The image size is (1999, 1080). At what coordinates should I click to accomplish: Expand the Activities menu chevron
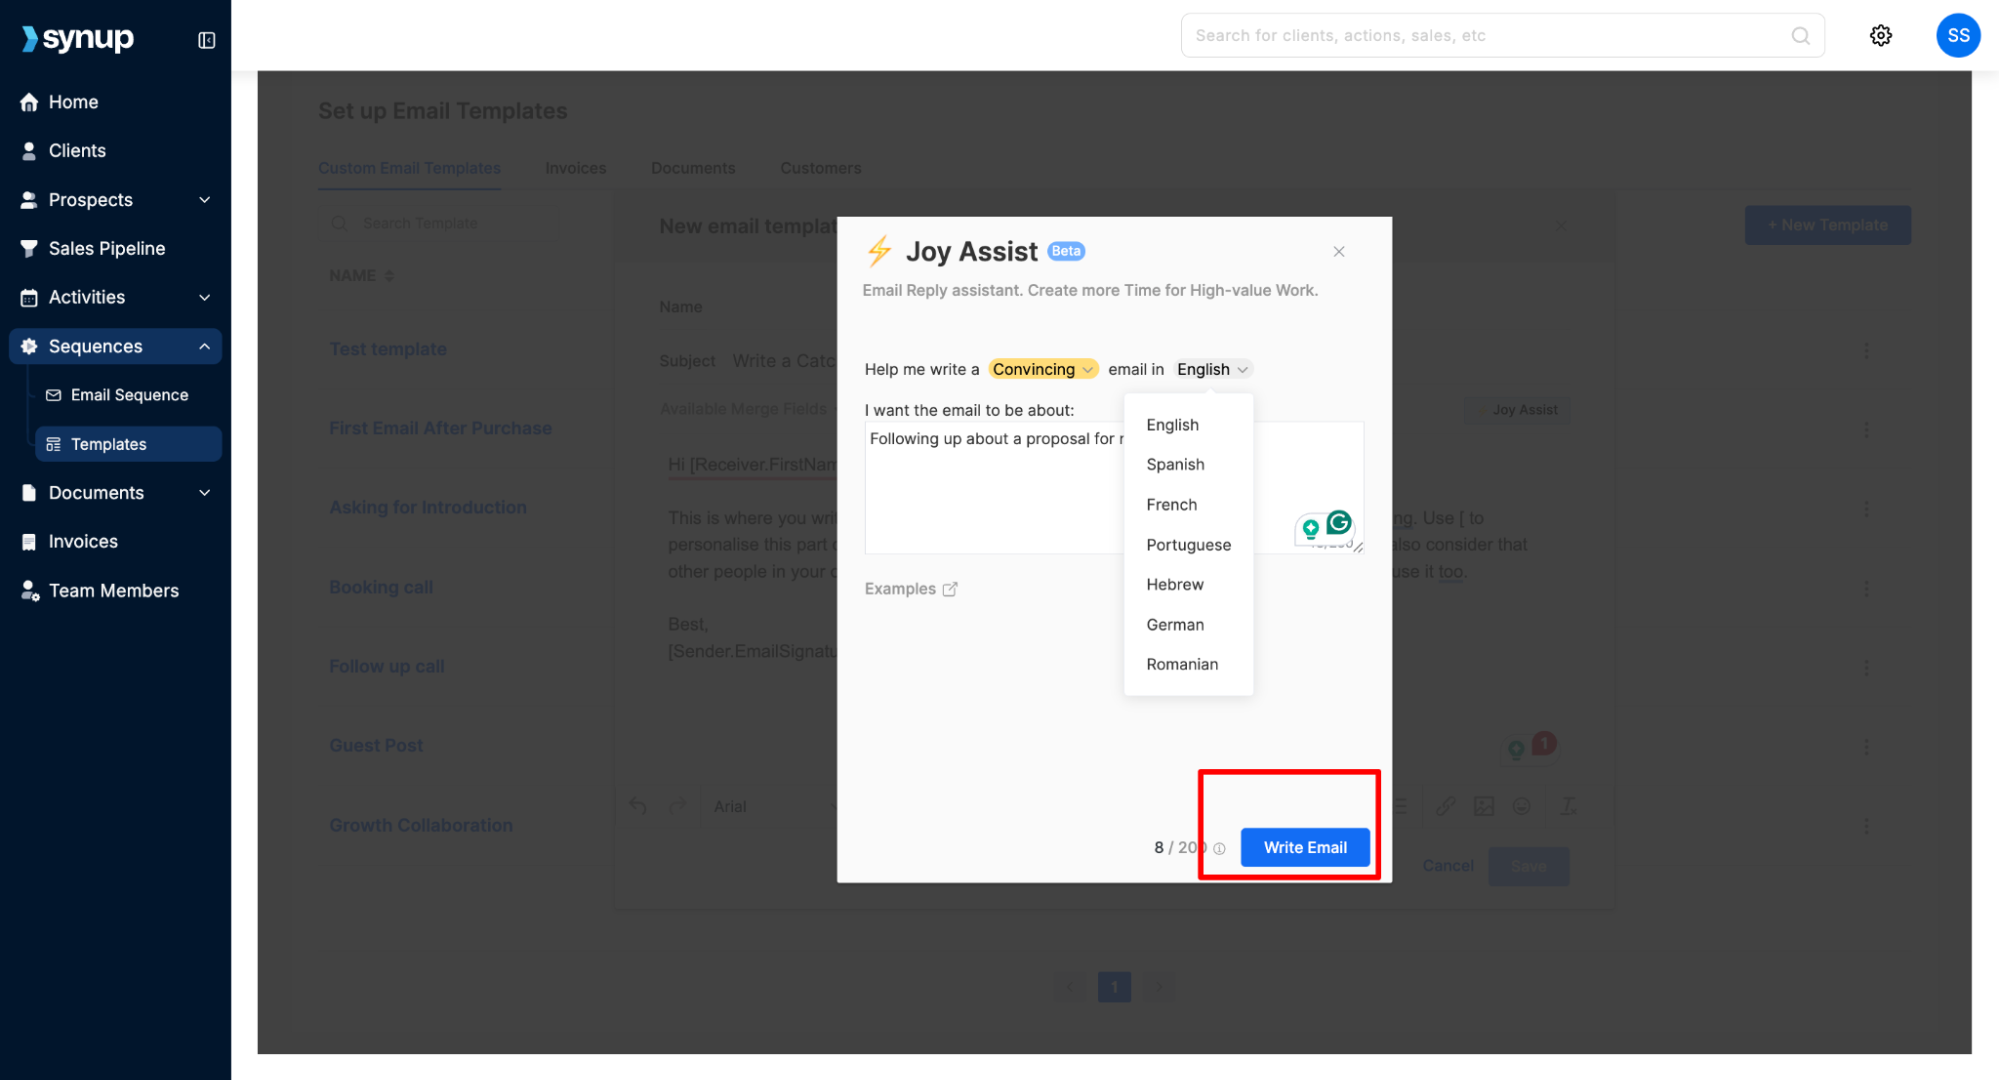(204, 297)
